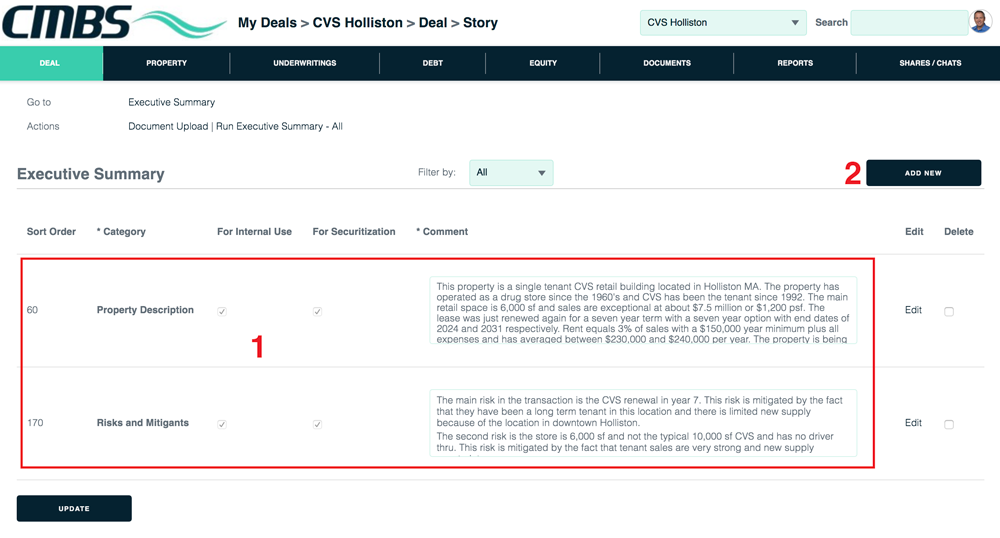Open the user profile avatar
Viewport: 1000px width, 538px height.
click(980, 21)
